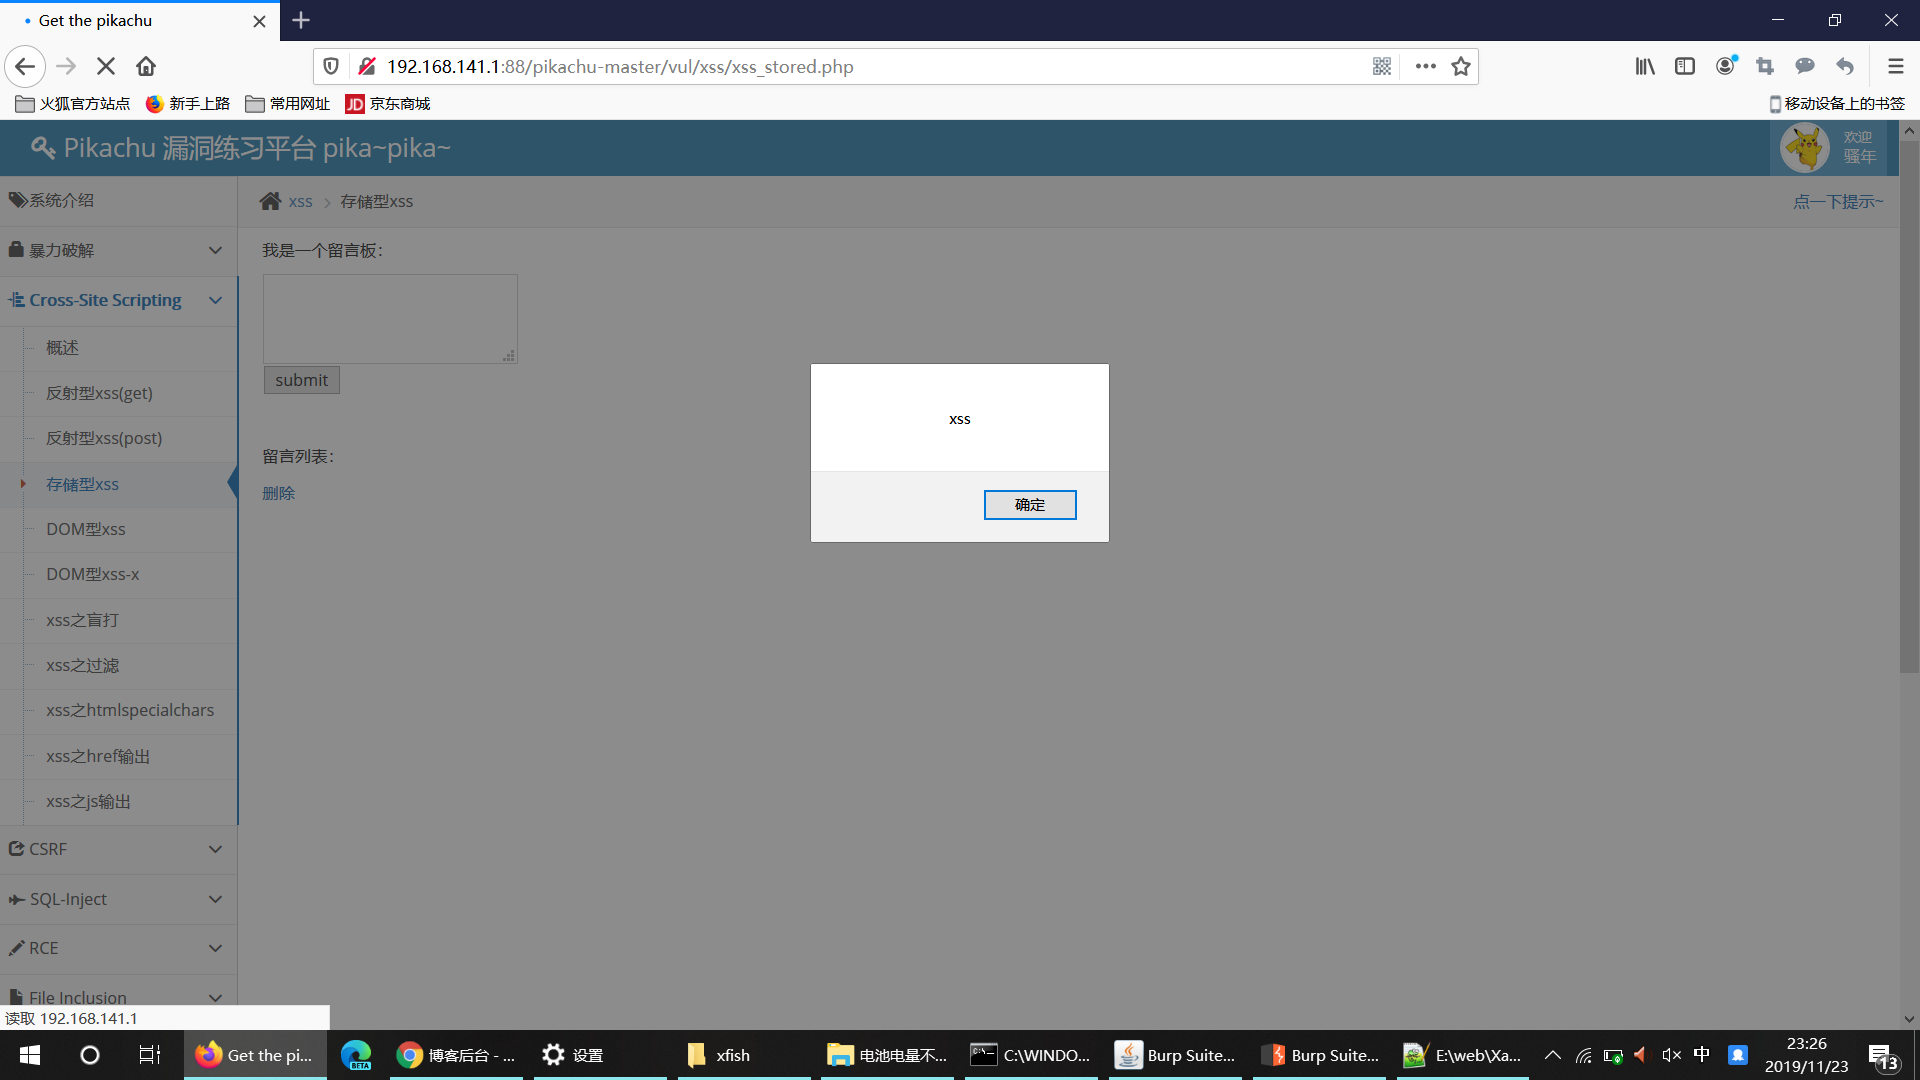1920x1080 pixels.
Task: Click the screenshot crop icon
Action: pos(1765,66)
